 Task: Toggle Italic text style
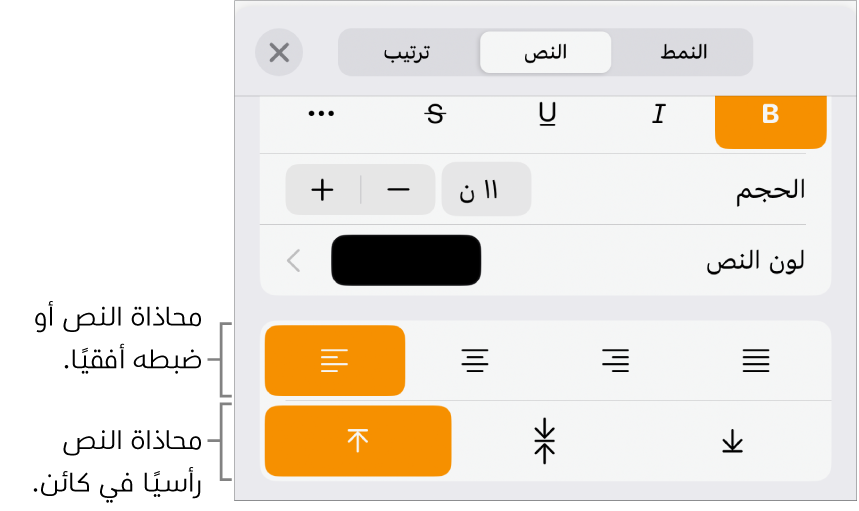(x=658, y=115)
